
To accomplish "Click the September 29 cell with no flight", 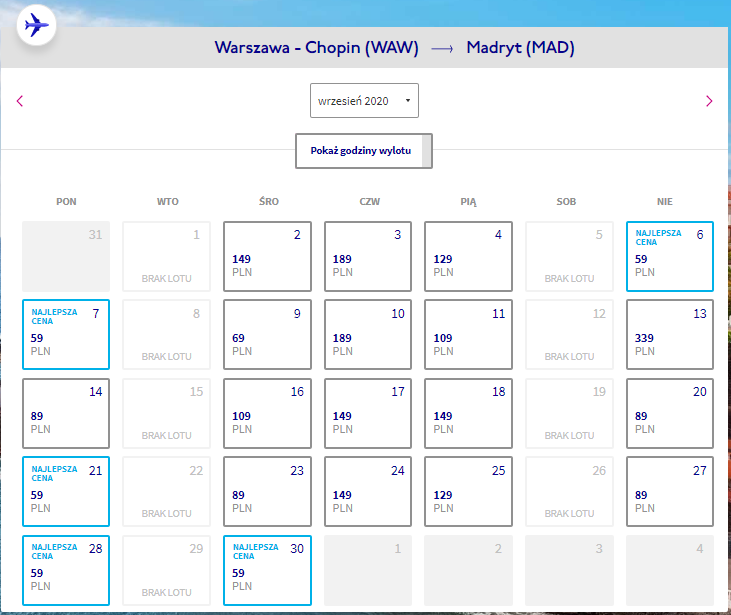I will point(166,570).
